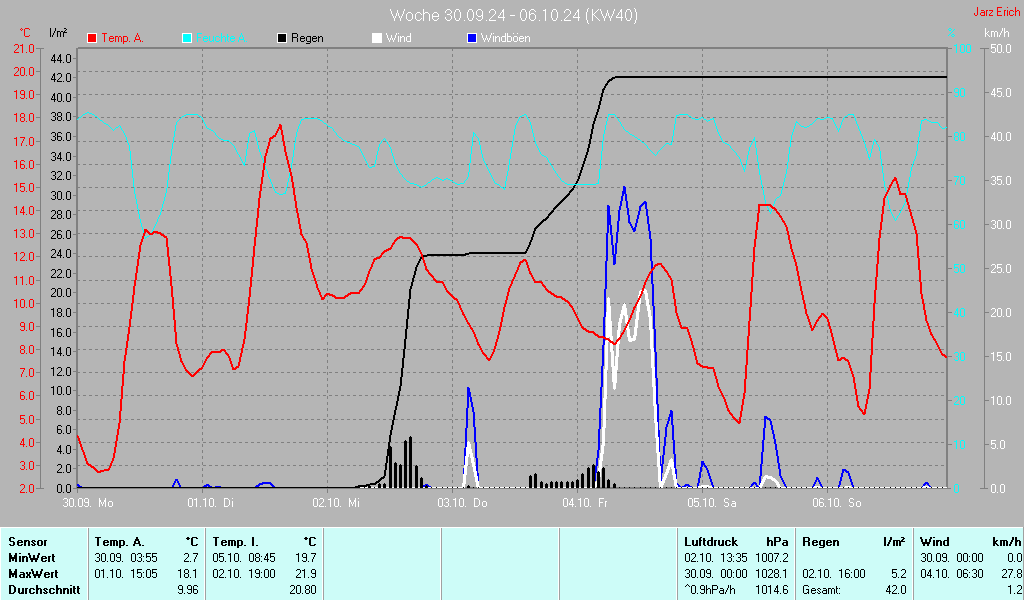Click the 'Gesamt:' rain total label
Image resolution: width=1024 pixels, height=600 pixels.
tap(822, 590)
